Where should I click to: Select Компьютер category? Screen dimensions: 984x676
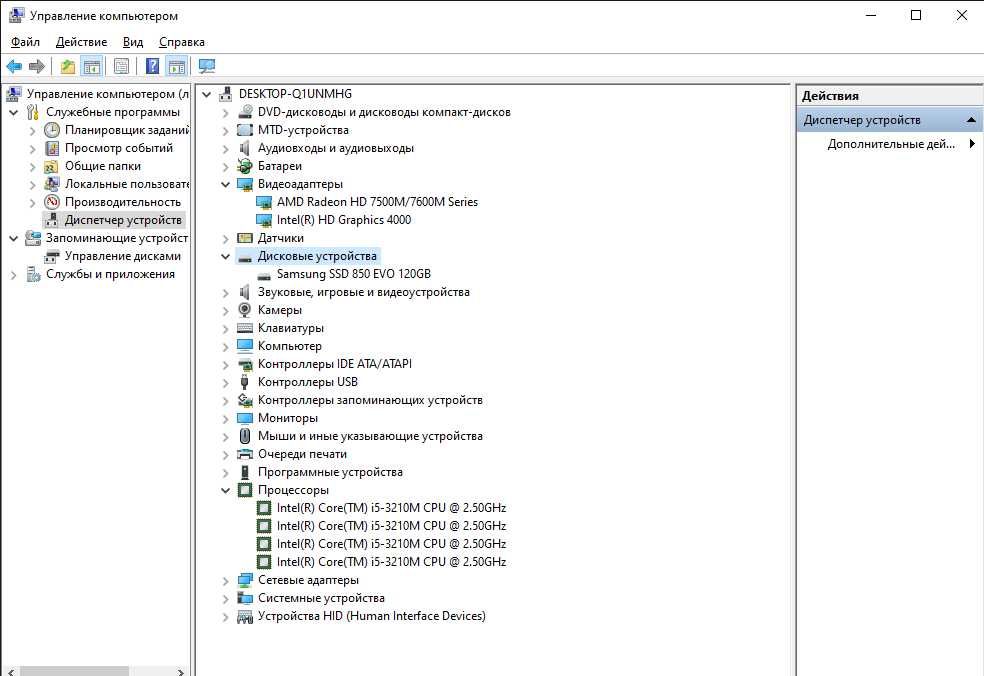click(x=289, y=346)
